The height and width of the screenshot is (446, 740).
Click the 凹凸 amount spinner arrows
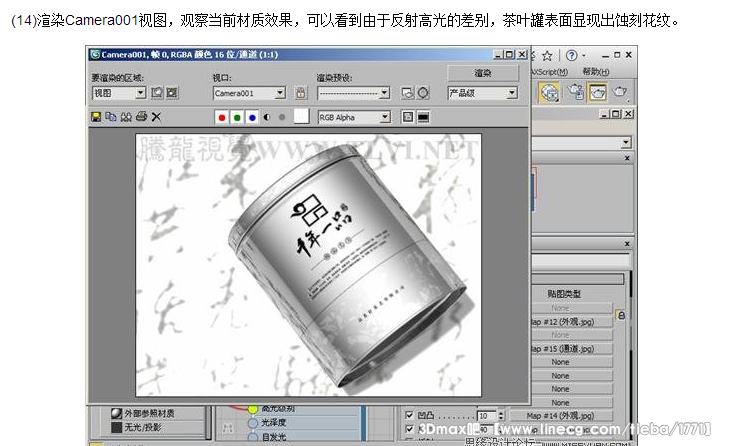click(501, 416)
